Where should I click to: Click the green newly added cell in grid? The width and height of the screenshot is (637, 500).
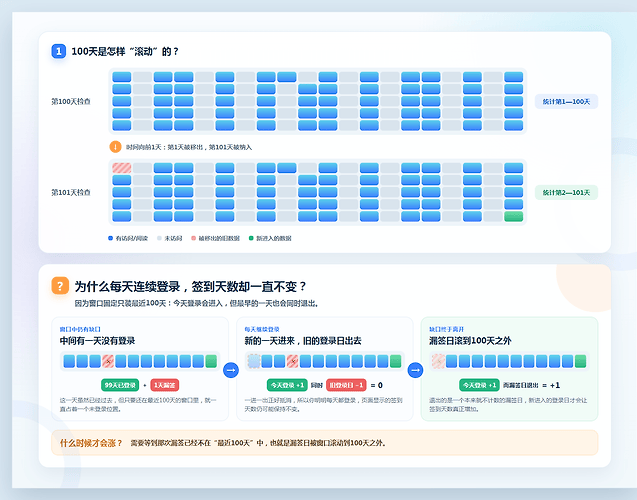[x=514, y=216]
